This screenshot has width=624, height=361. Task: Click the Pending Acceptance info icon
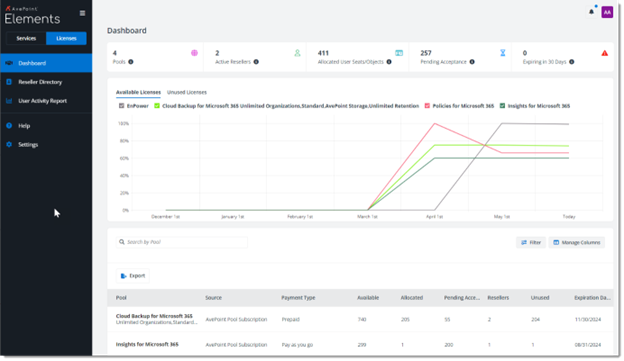pyautogui.click(x=472, y=62)
